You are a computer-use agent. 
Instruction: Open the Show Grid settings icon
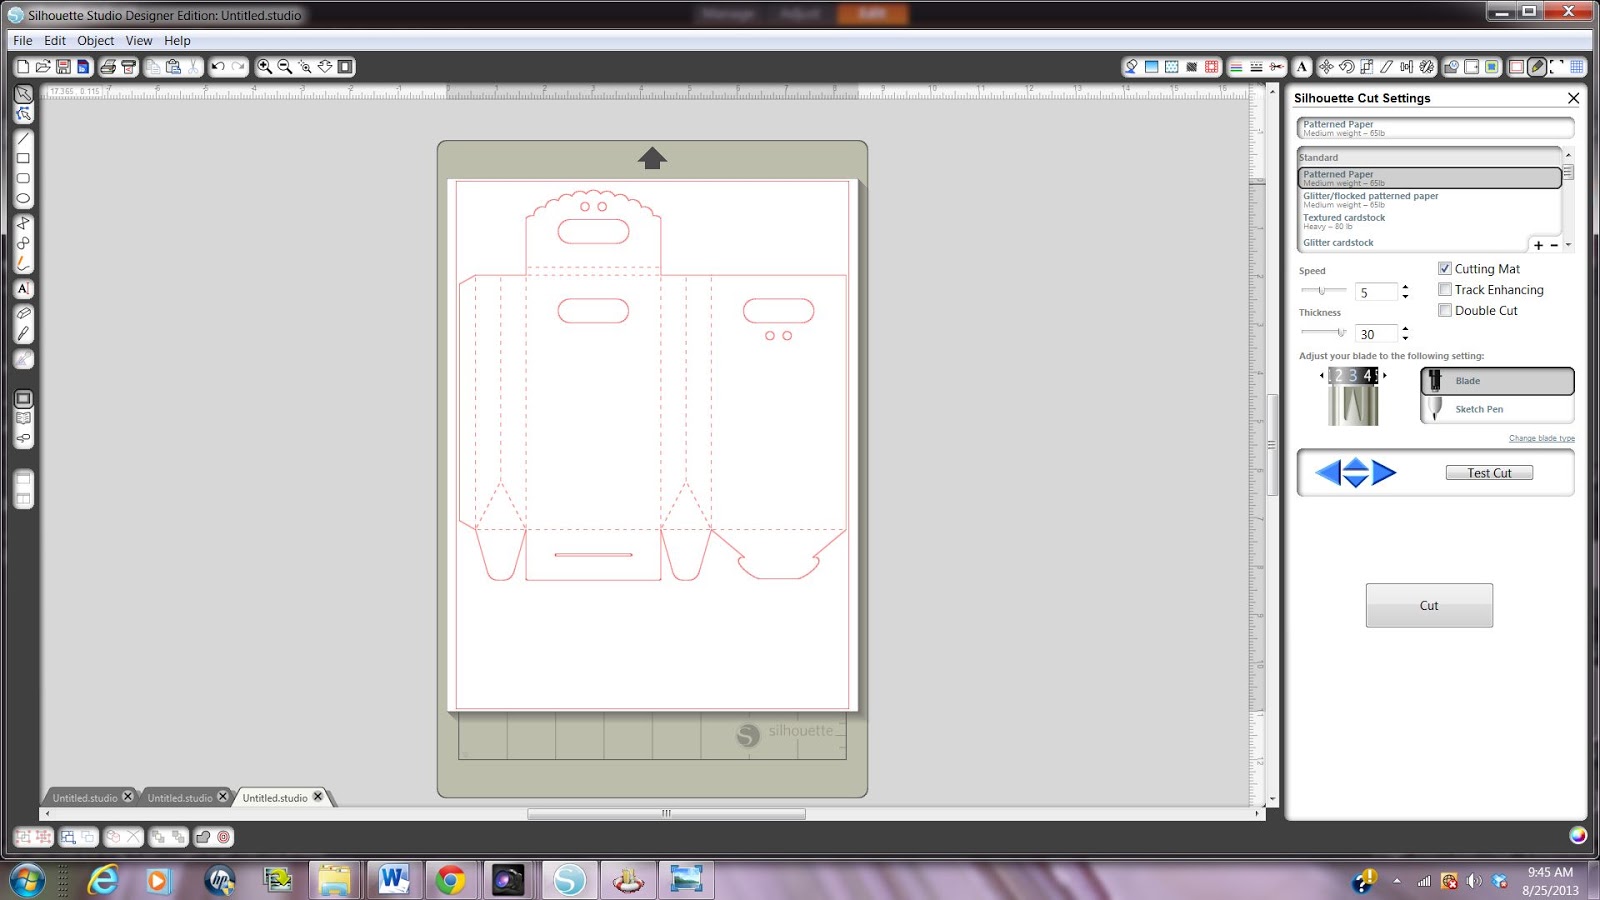1577,67
